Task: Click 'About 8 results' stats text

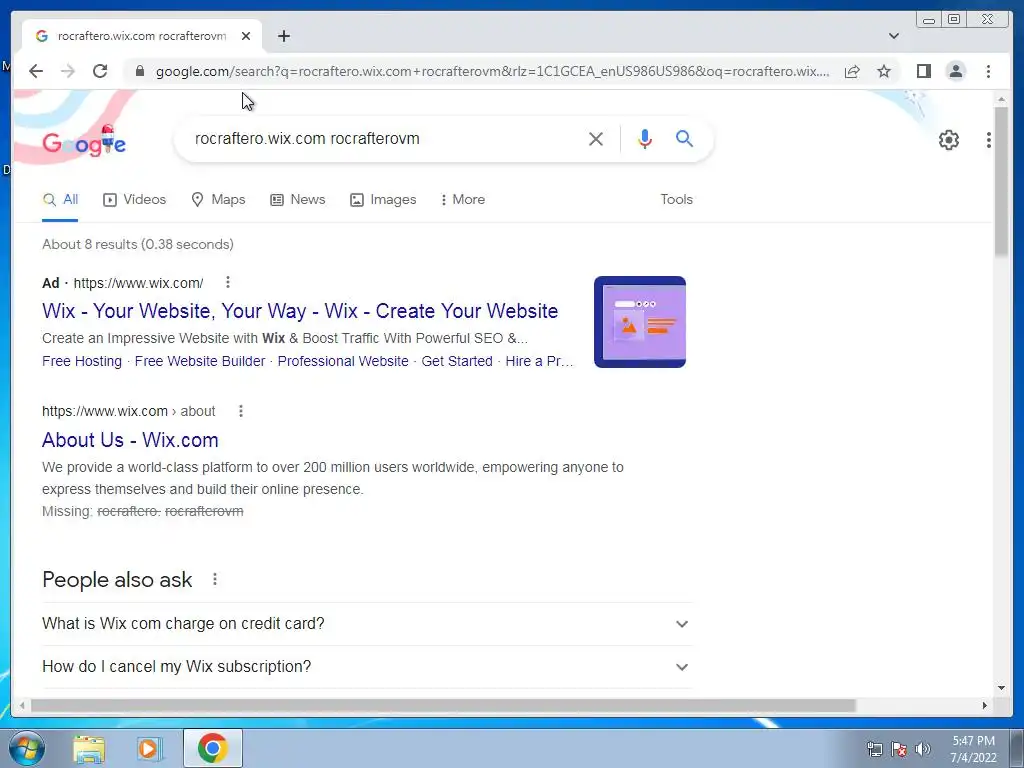Action: (x=138, y=244)
